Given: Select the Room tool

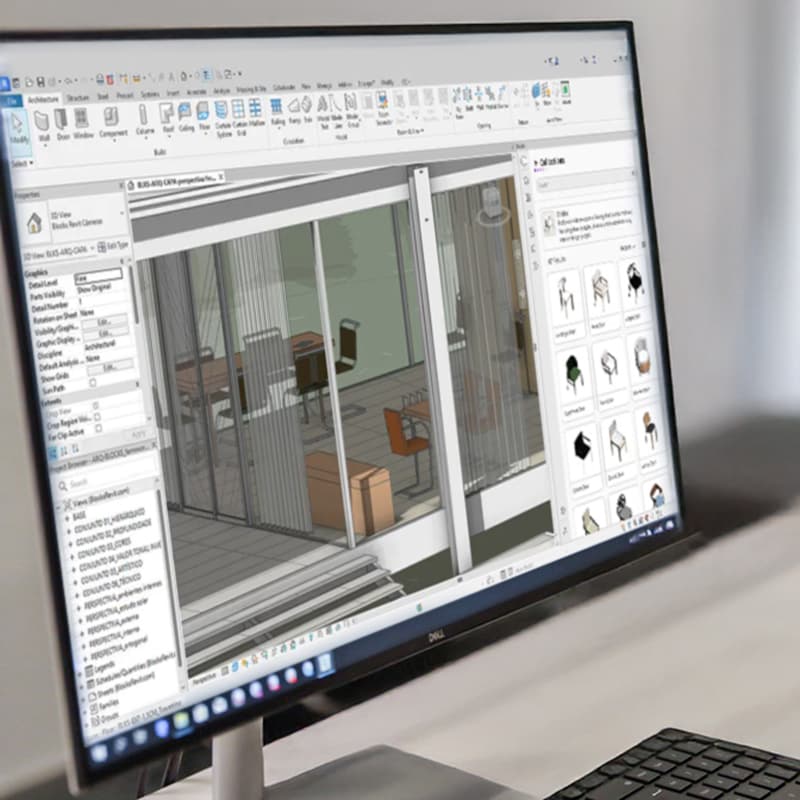Looking at the screenshot, I should 368,105.
